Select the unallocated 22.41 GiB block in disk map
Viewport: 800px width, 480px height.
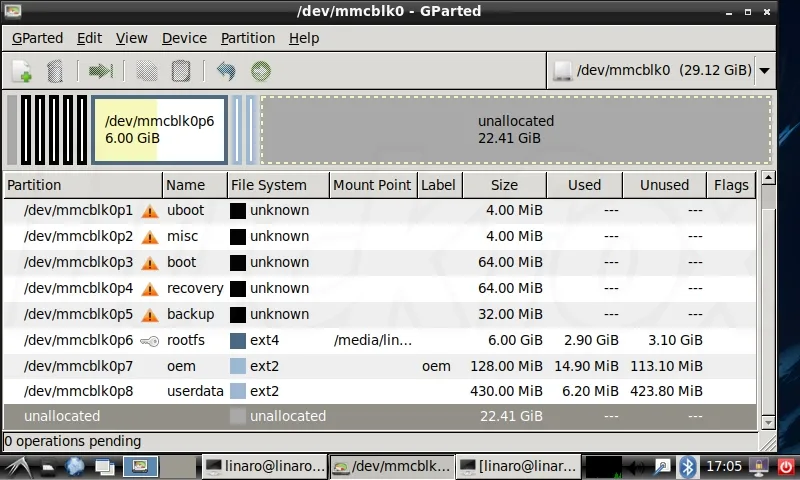click(x=515, y=130)
